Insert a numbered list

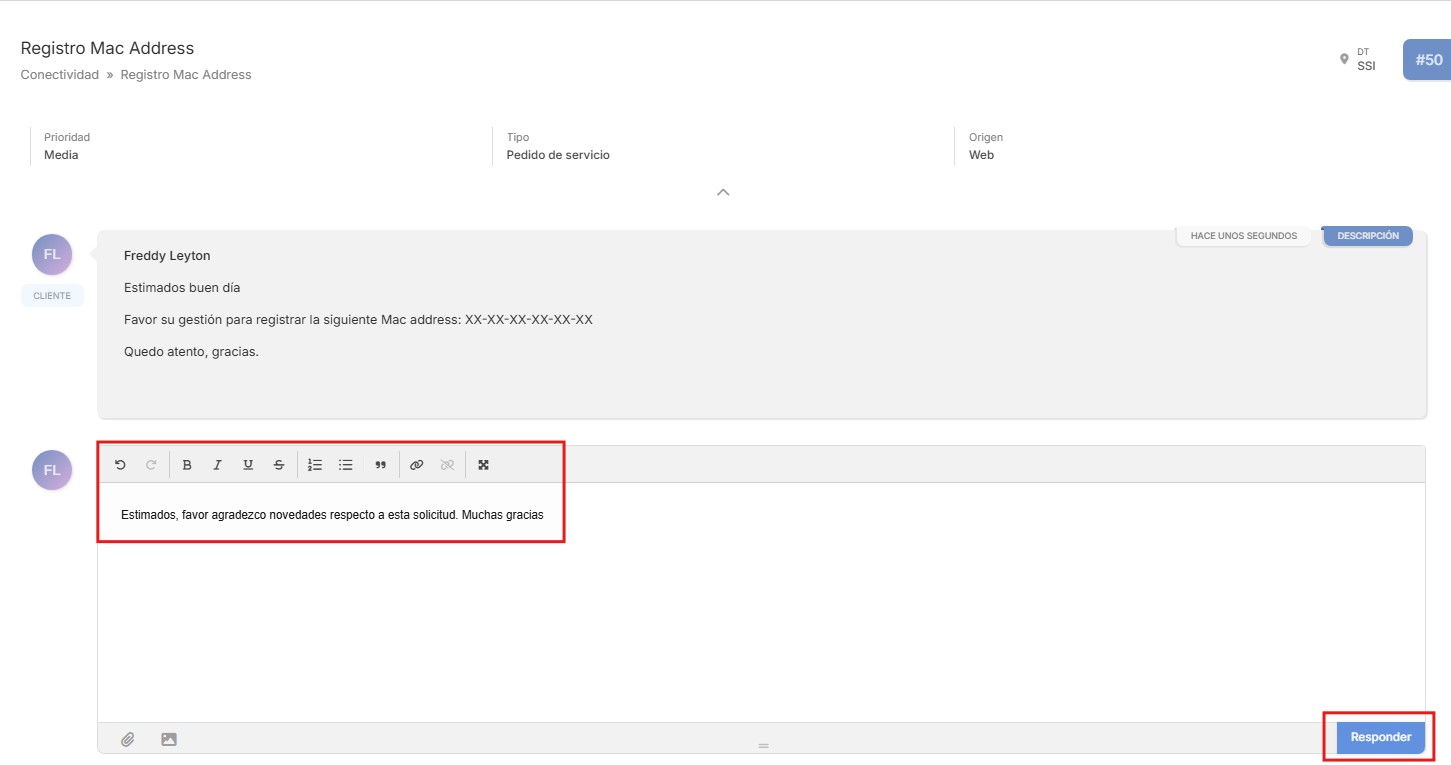tap(315, 465)
